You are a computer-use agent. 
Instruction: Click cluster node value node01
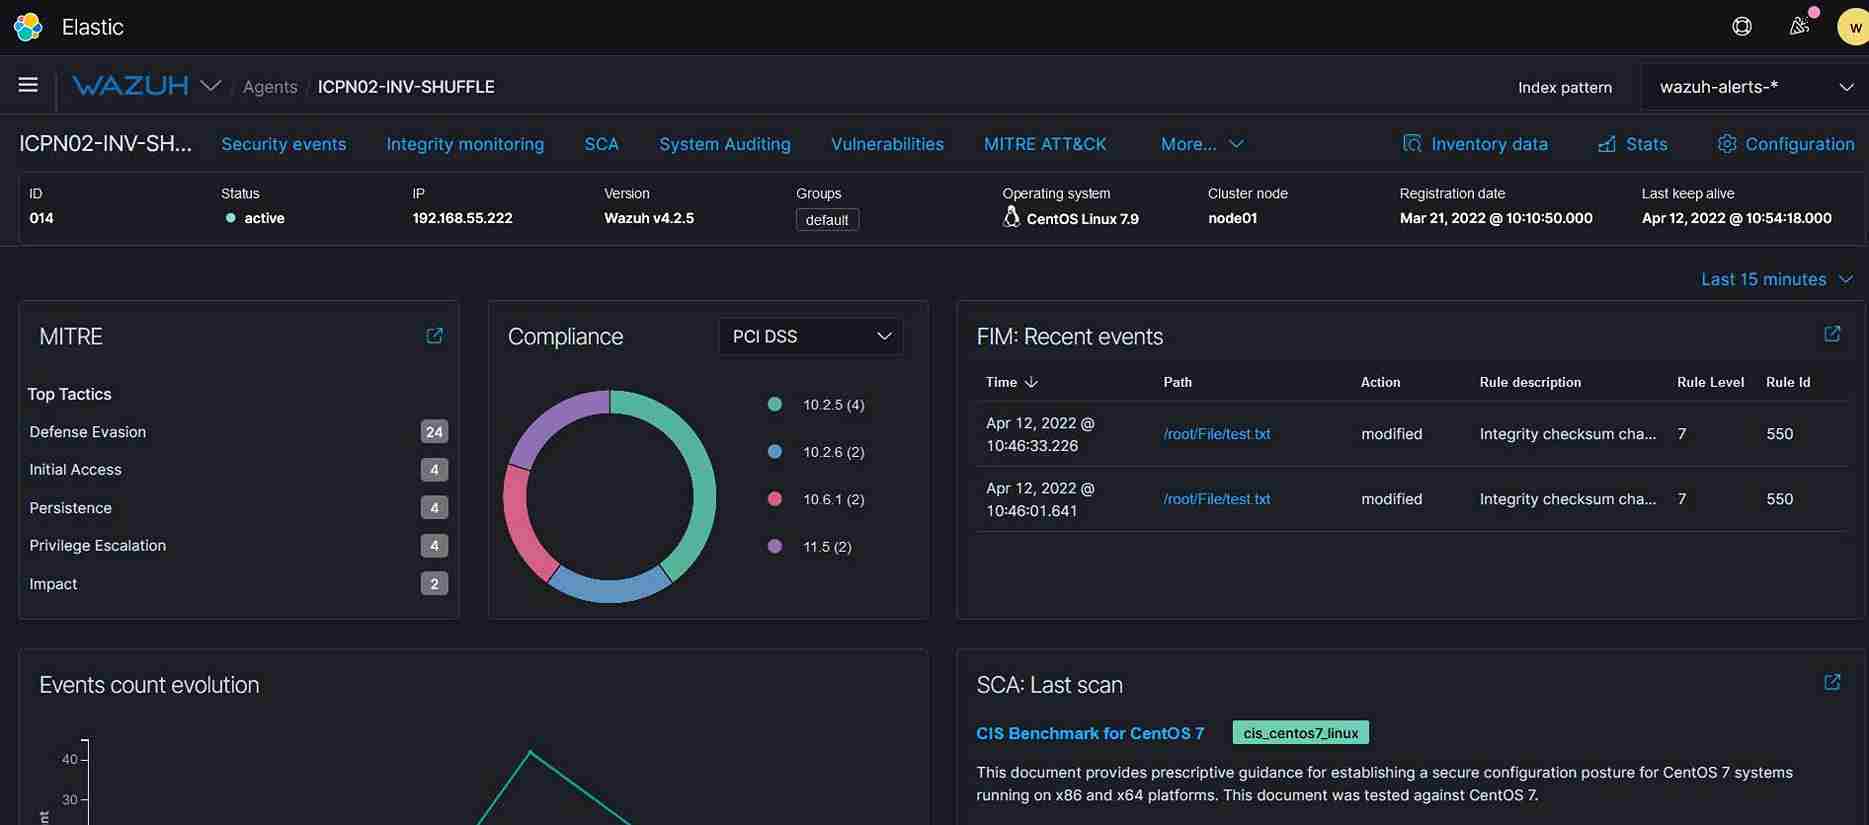[x=1232, y=218]
